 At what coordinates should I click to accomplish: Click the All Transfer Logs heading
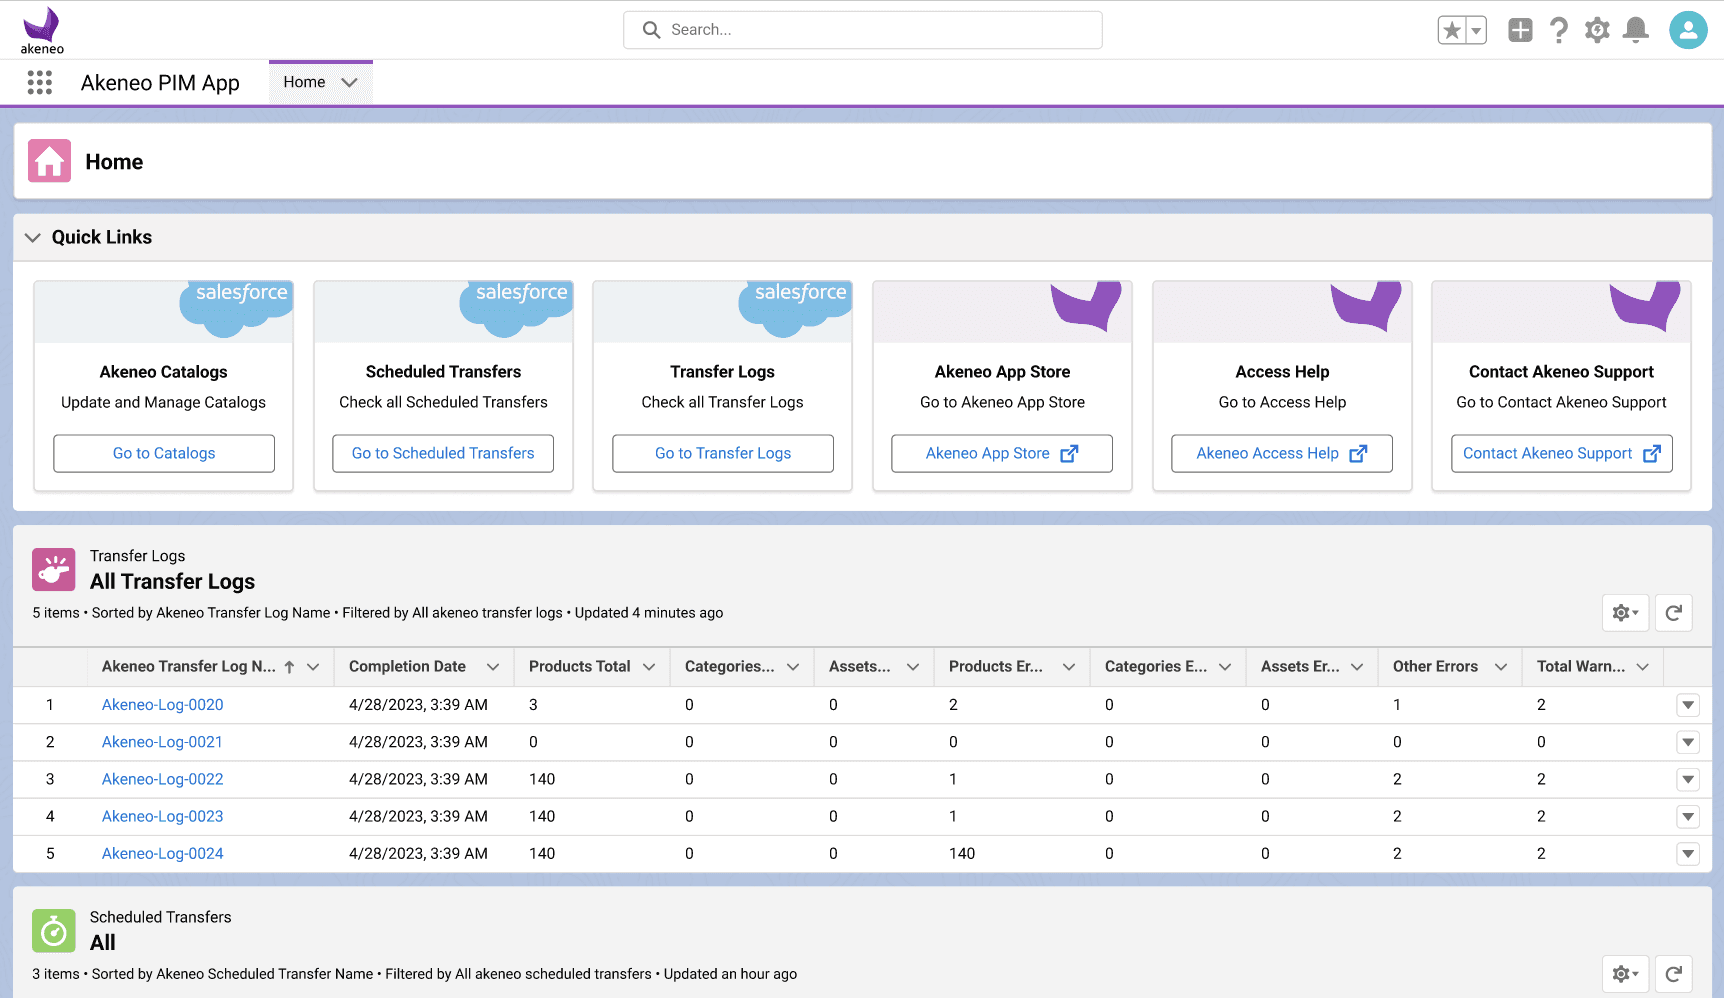[x=172, y=582]
